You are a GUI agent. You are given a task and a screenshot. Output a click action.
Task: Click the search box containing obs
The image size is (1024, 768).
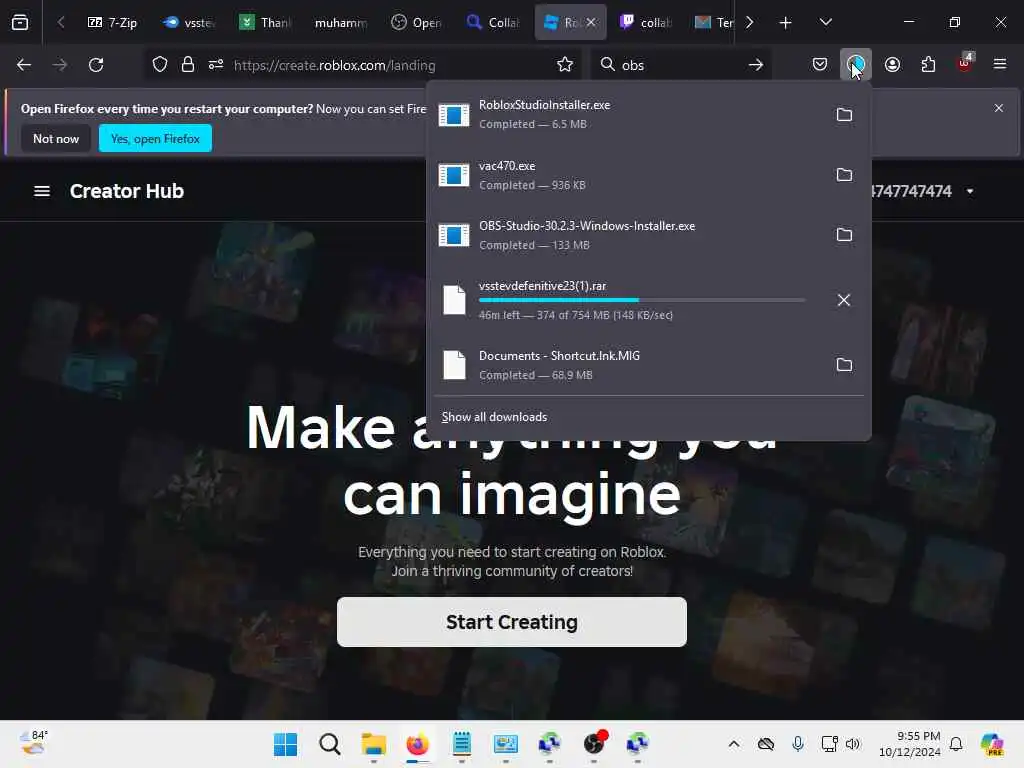pos(679,65)
